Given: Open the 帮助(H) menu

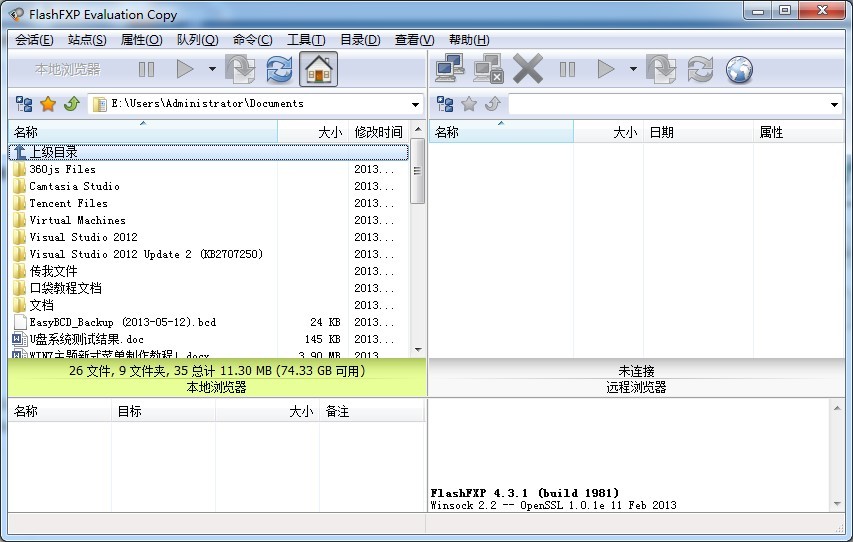Looking at the screenshot, I should (x=469, y=40).
